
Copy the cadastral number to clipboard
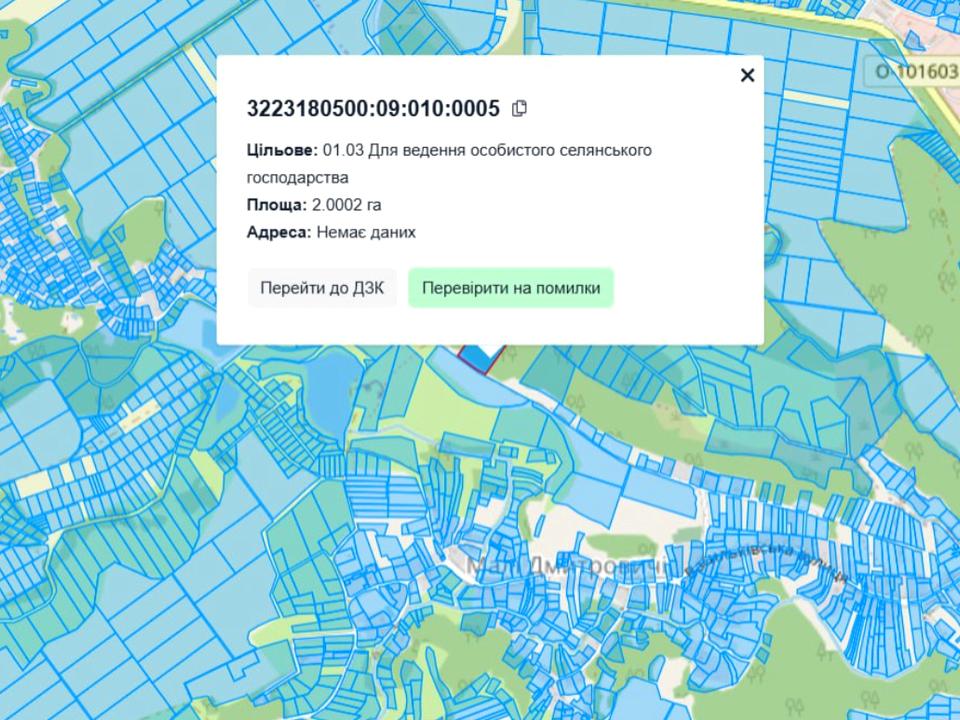pyautogui.click(x=519, y=108)
